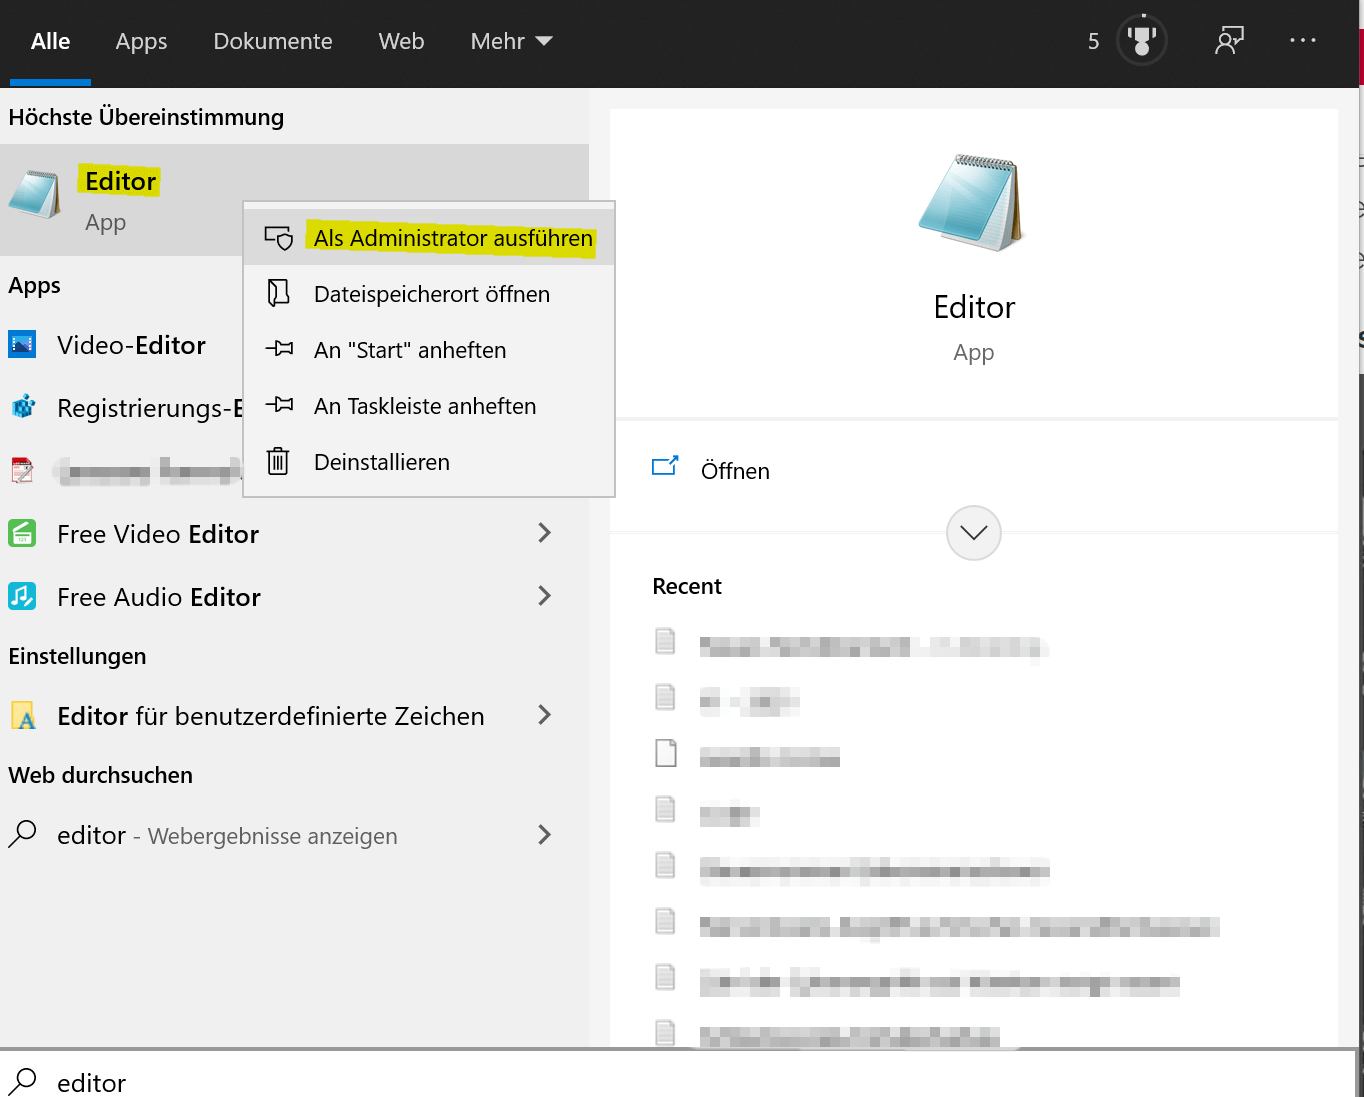Click the rewards trophy badge icon

click(x=1141, y=40)
